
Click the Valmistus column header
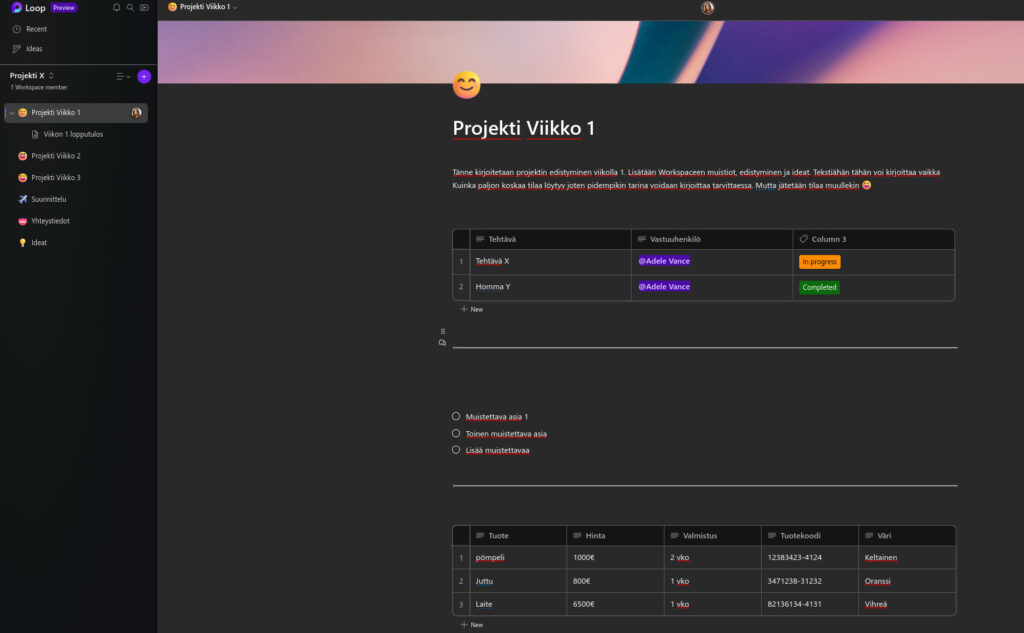click(712, 536)
